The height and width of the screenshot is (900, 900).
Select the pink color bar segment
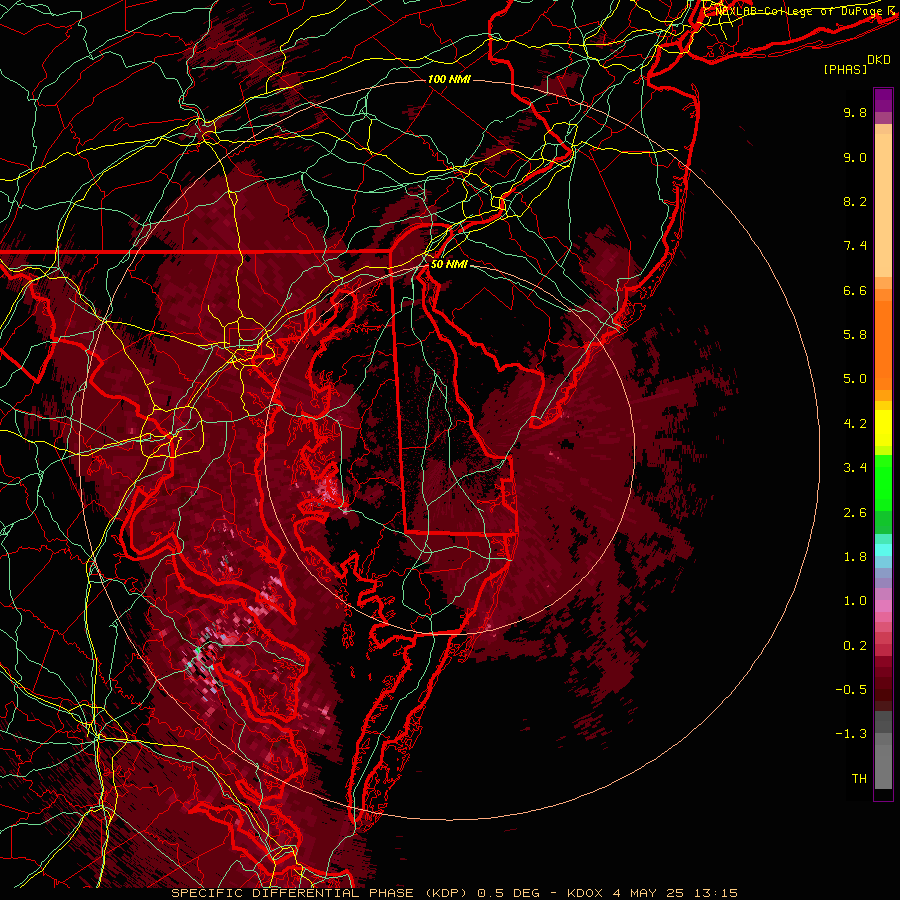(883, 606)
